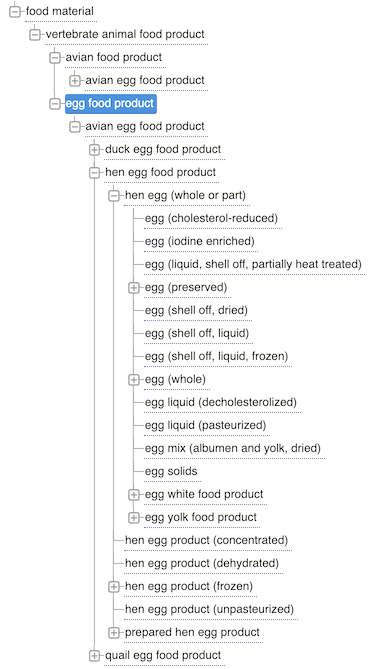The image size is (372, 669).
Task: Collapse the food material node
Action: coord(15,12)
